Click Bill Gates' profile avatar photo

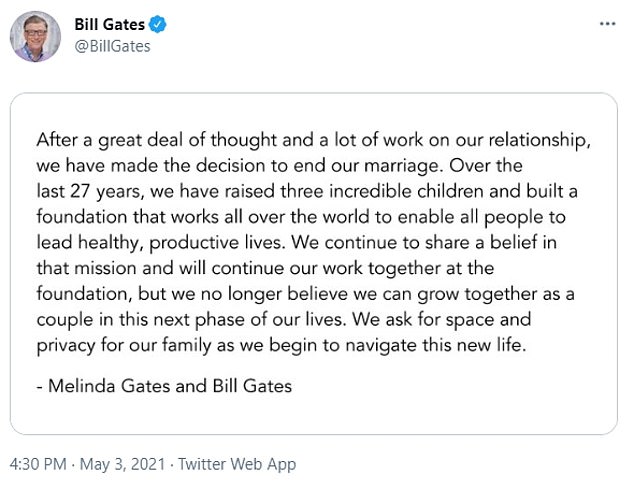tap(36, 37)
